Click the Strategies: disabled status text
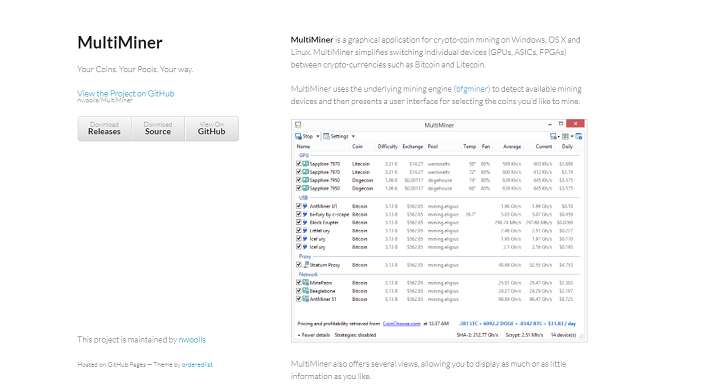712x385 pixels. [355, 335]
